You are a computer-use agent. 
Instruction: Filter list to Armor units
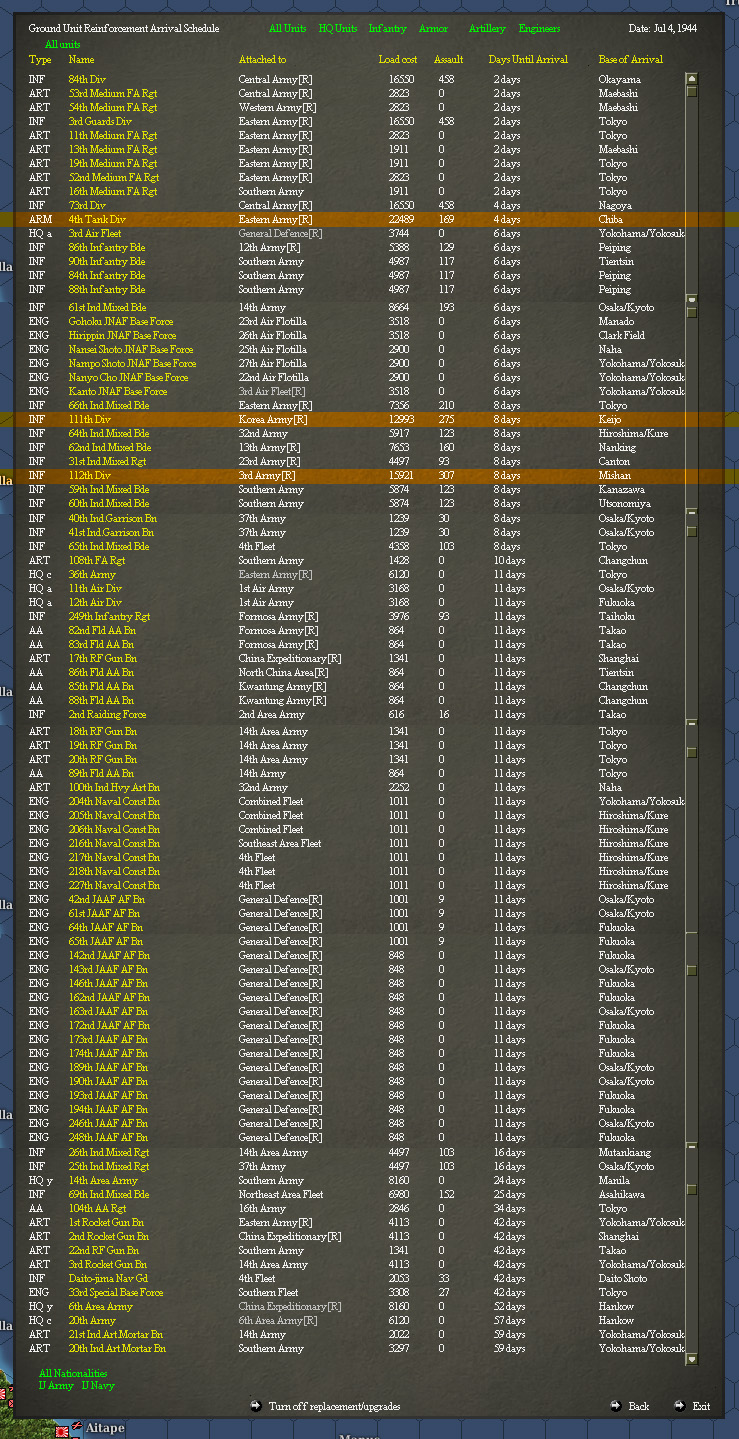pyautogui.click(x=433, y=29)
